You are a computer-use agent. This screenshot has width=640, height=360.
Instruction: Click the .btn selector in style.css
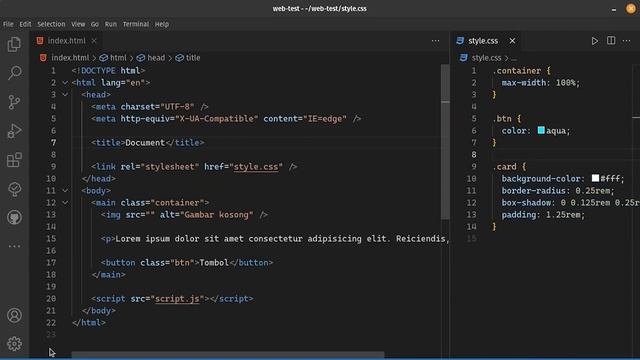502,118
